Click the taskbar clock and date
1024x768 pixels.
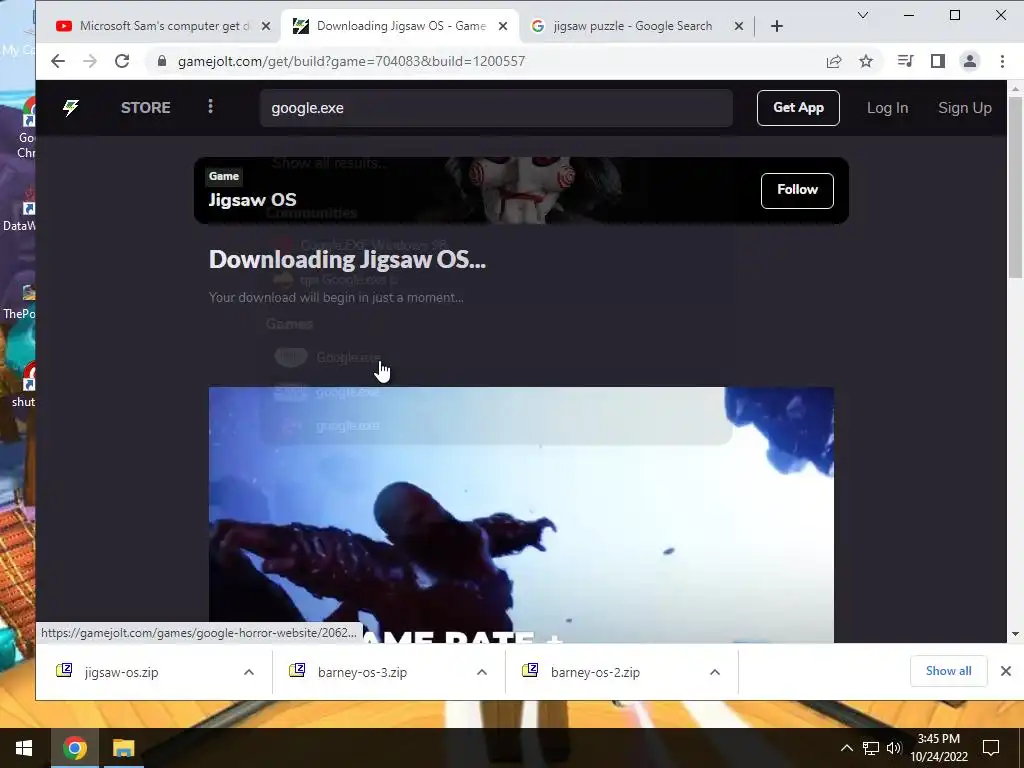(x=938, y=748)
